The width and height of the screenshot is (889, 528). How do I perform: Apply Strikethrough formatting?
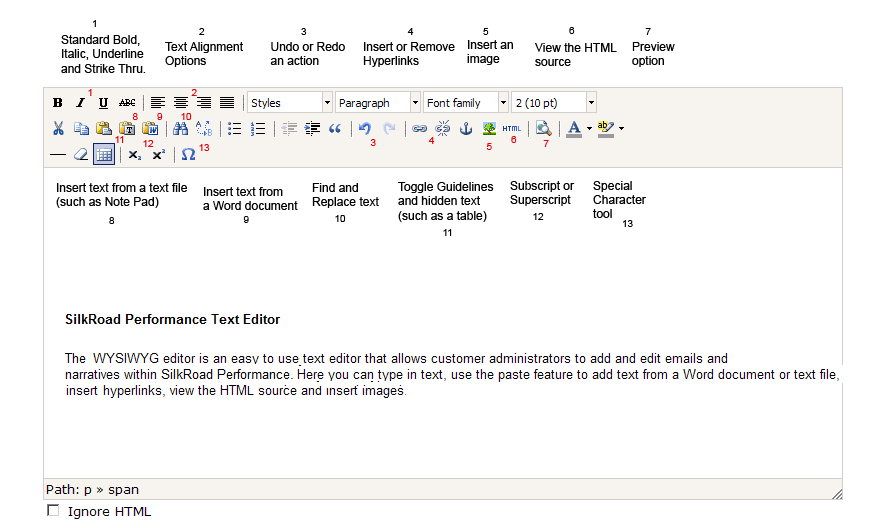click(127, 103)
